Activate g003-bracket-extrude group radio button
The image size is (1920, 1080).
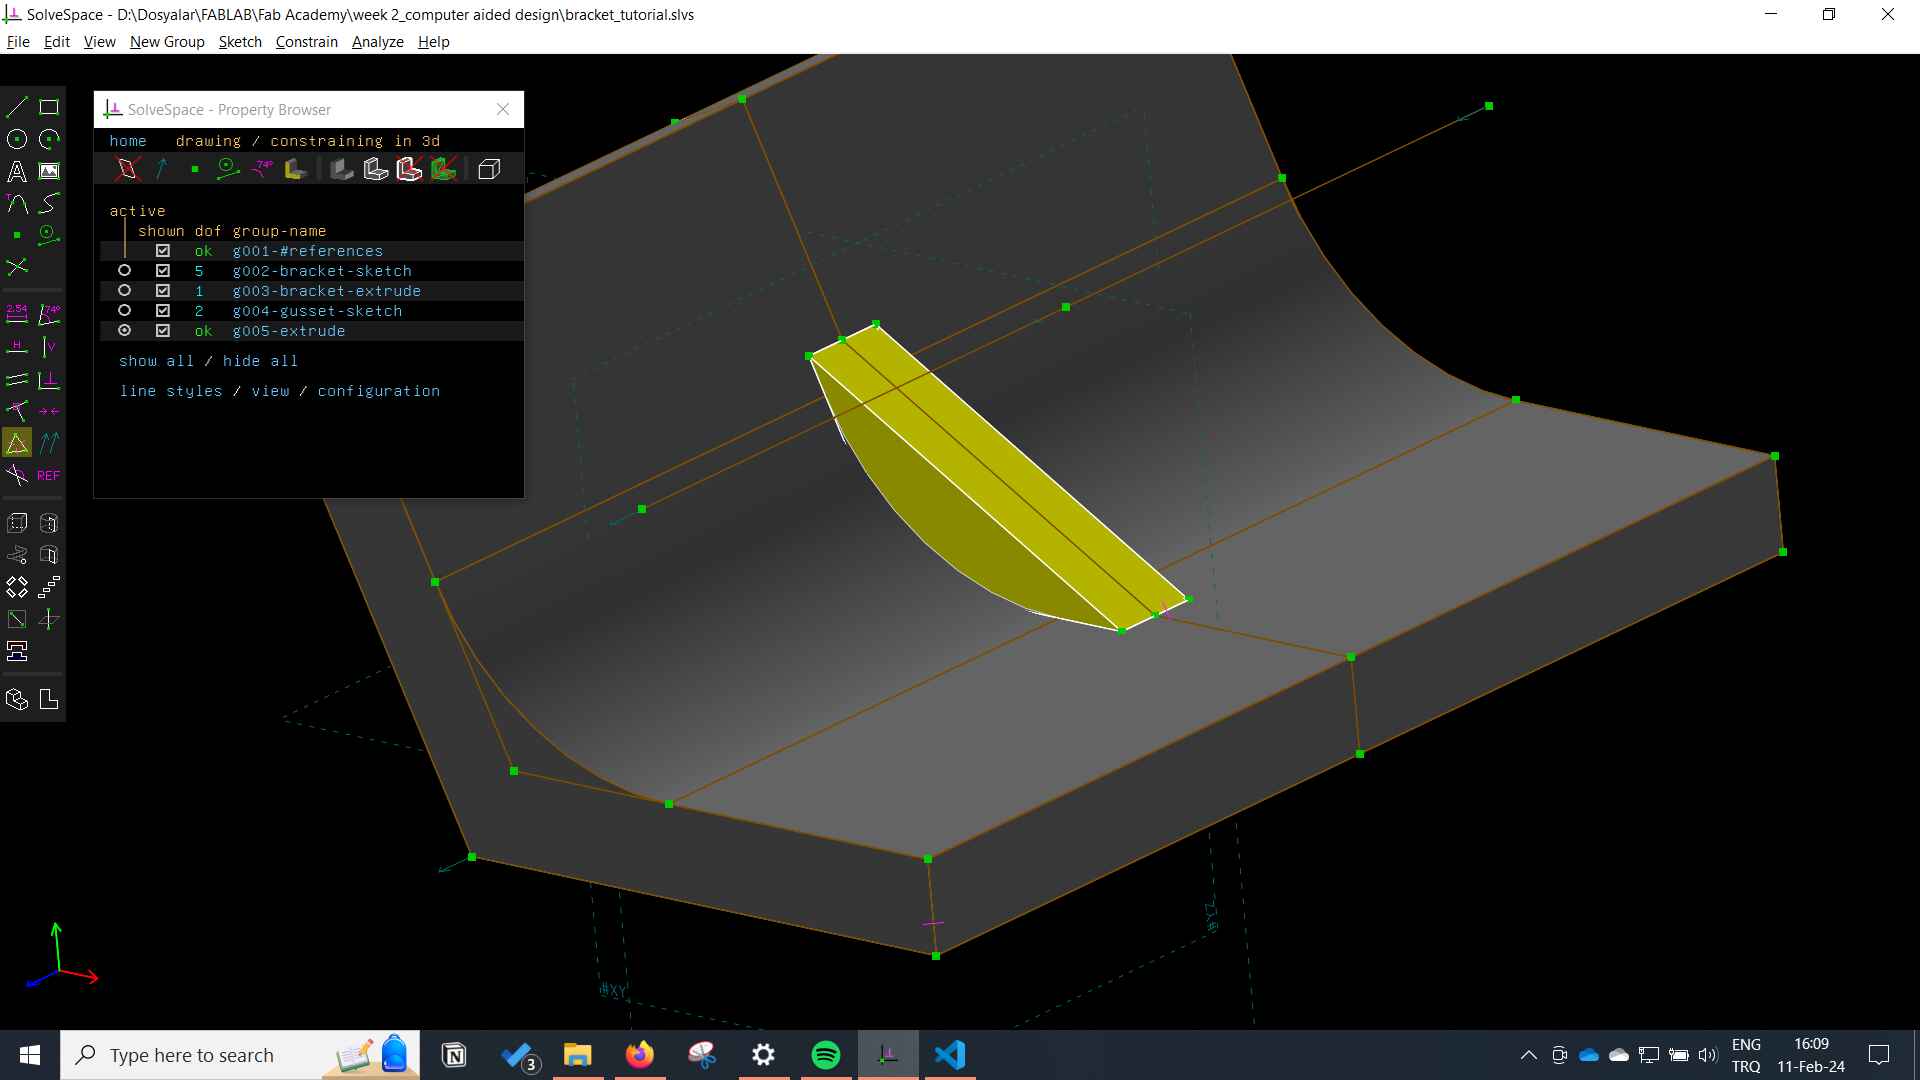click(125, 291)
